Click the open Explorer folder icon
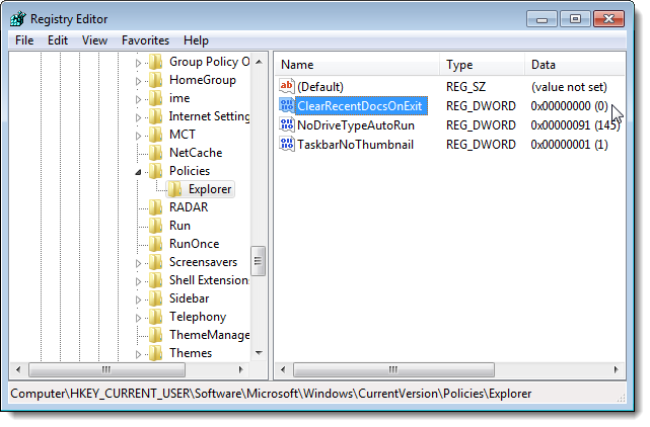This screenshot has height=427, width=650. 175,189
